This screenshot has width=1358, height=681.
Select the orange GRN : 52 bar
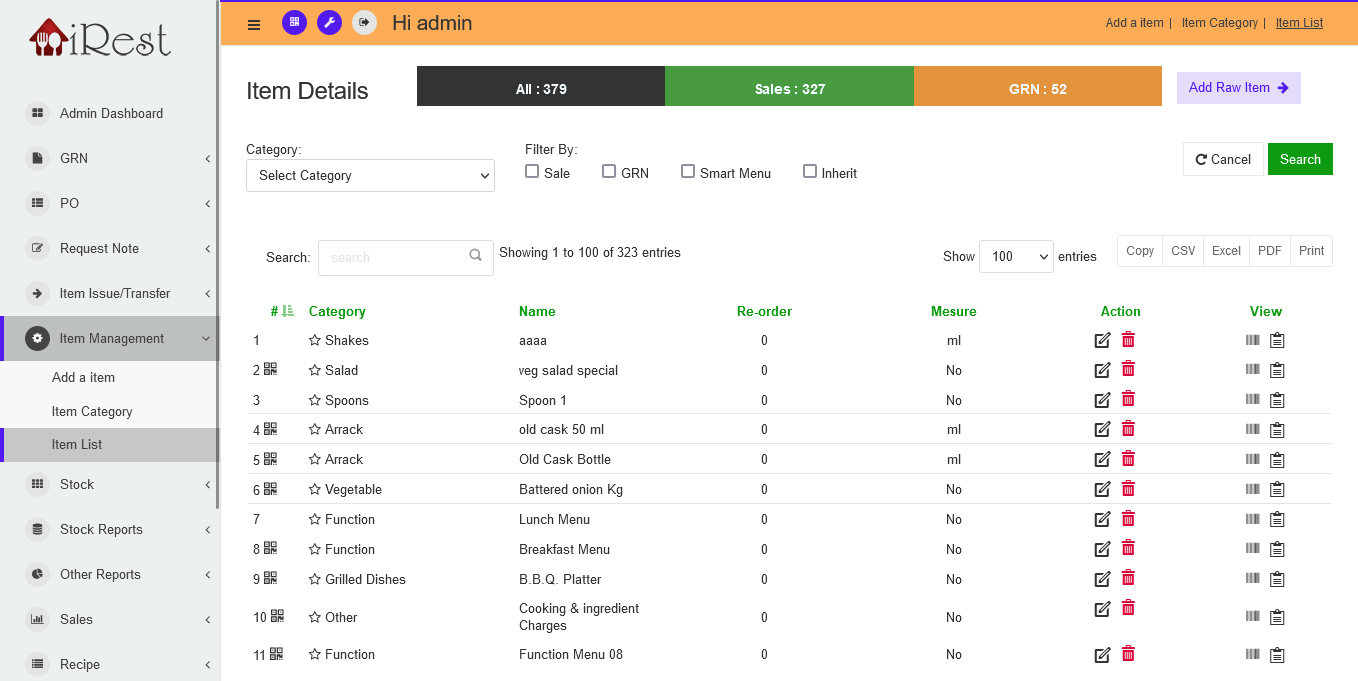click(1037, 88)
